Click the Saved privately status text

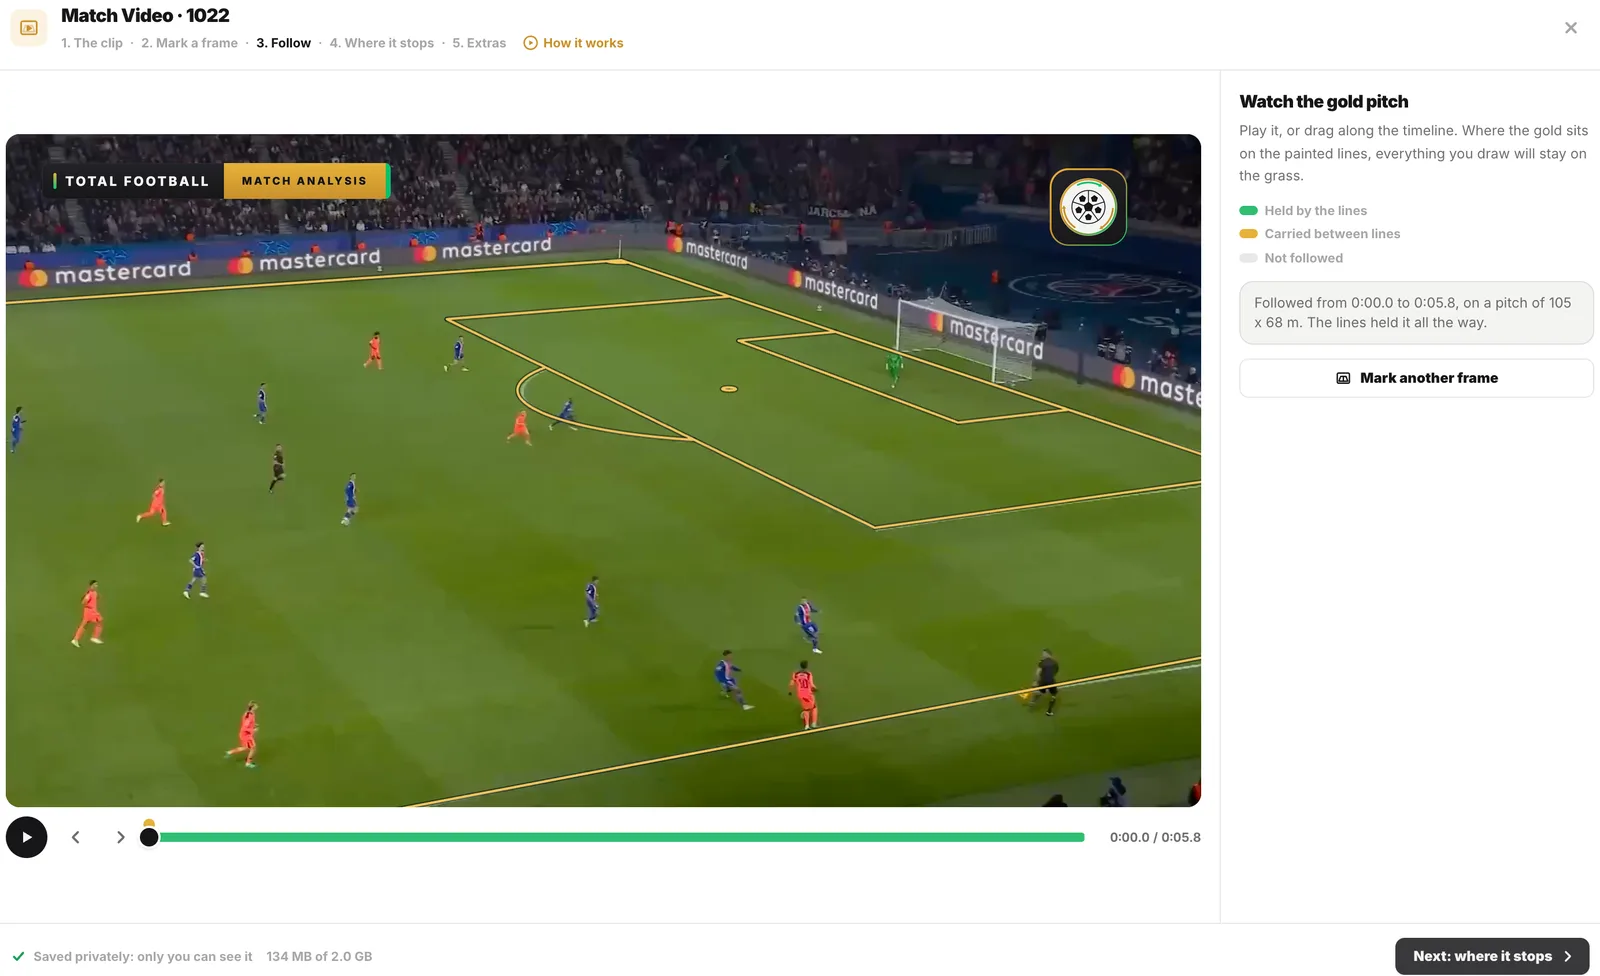pos(143,956)
